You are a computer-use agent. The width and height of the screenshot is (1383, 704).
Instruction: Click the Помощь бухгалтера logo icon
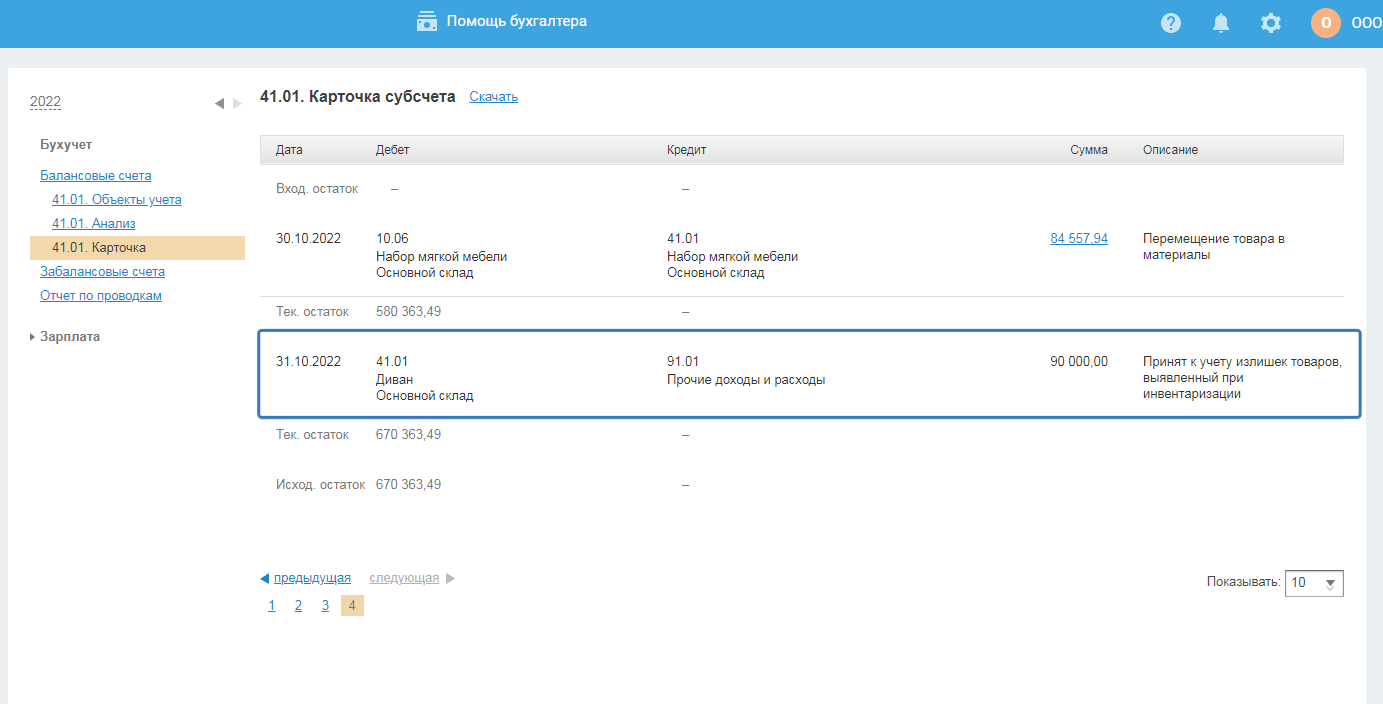coord(427,21)
